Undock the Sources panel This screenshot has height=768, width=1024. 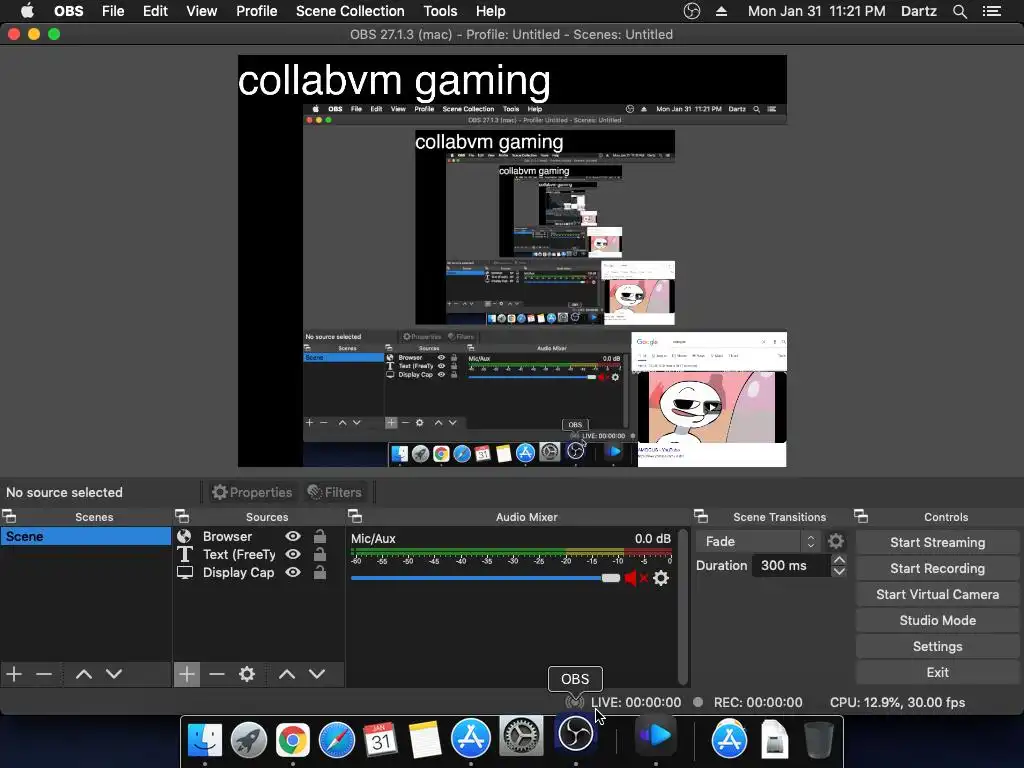click(x=182, y=517)
